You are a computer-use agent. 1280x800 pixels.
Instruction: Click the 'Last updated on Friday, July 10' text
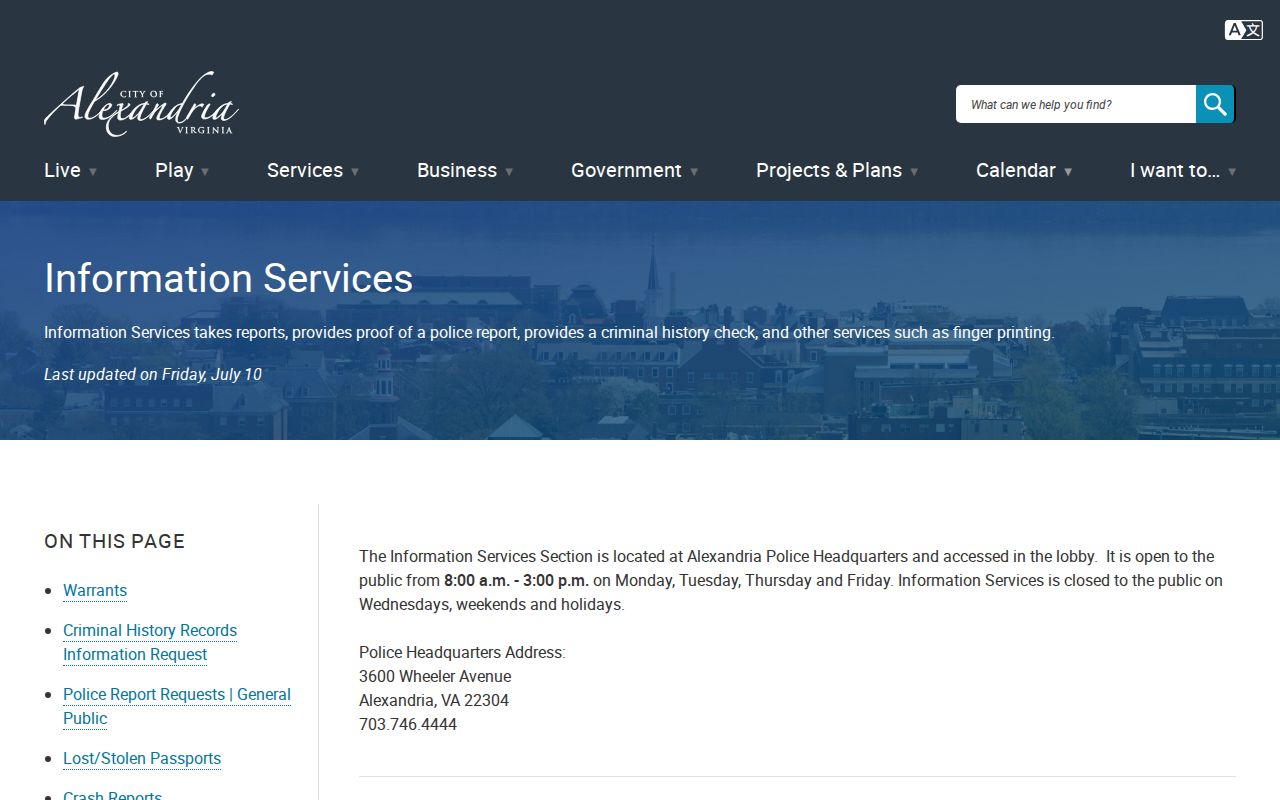click(x=153, y=374)
